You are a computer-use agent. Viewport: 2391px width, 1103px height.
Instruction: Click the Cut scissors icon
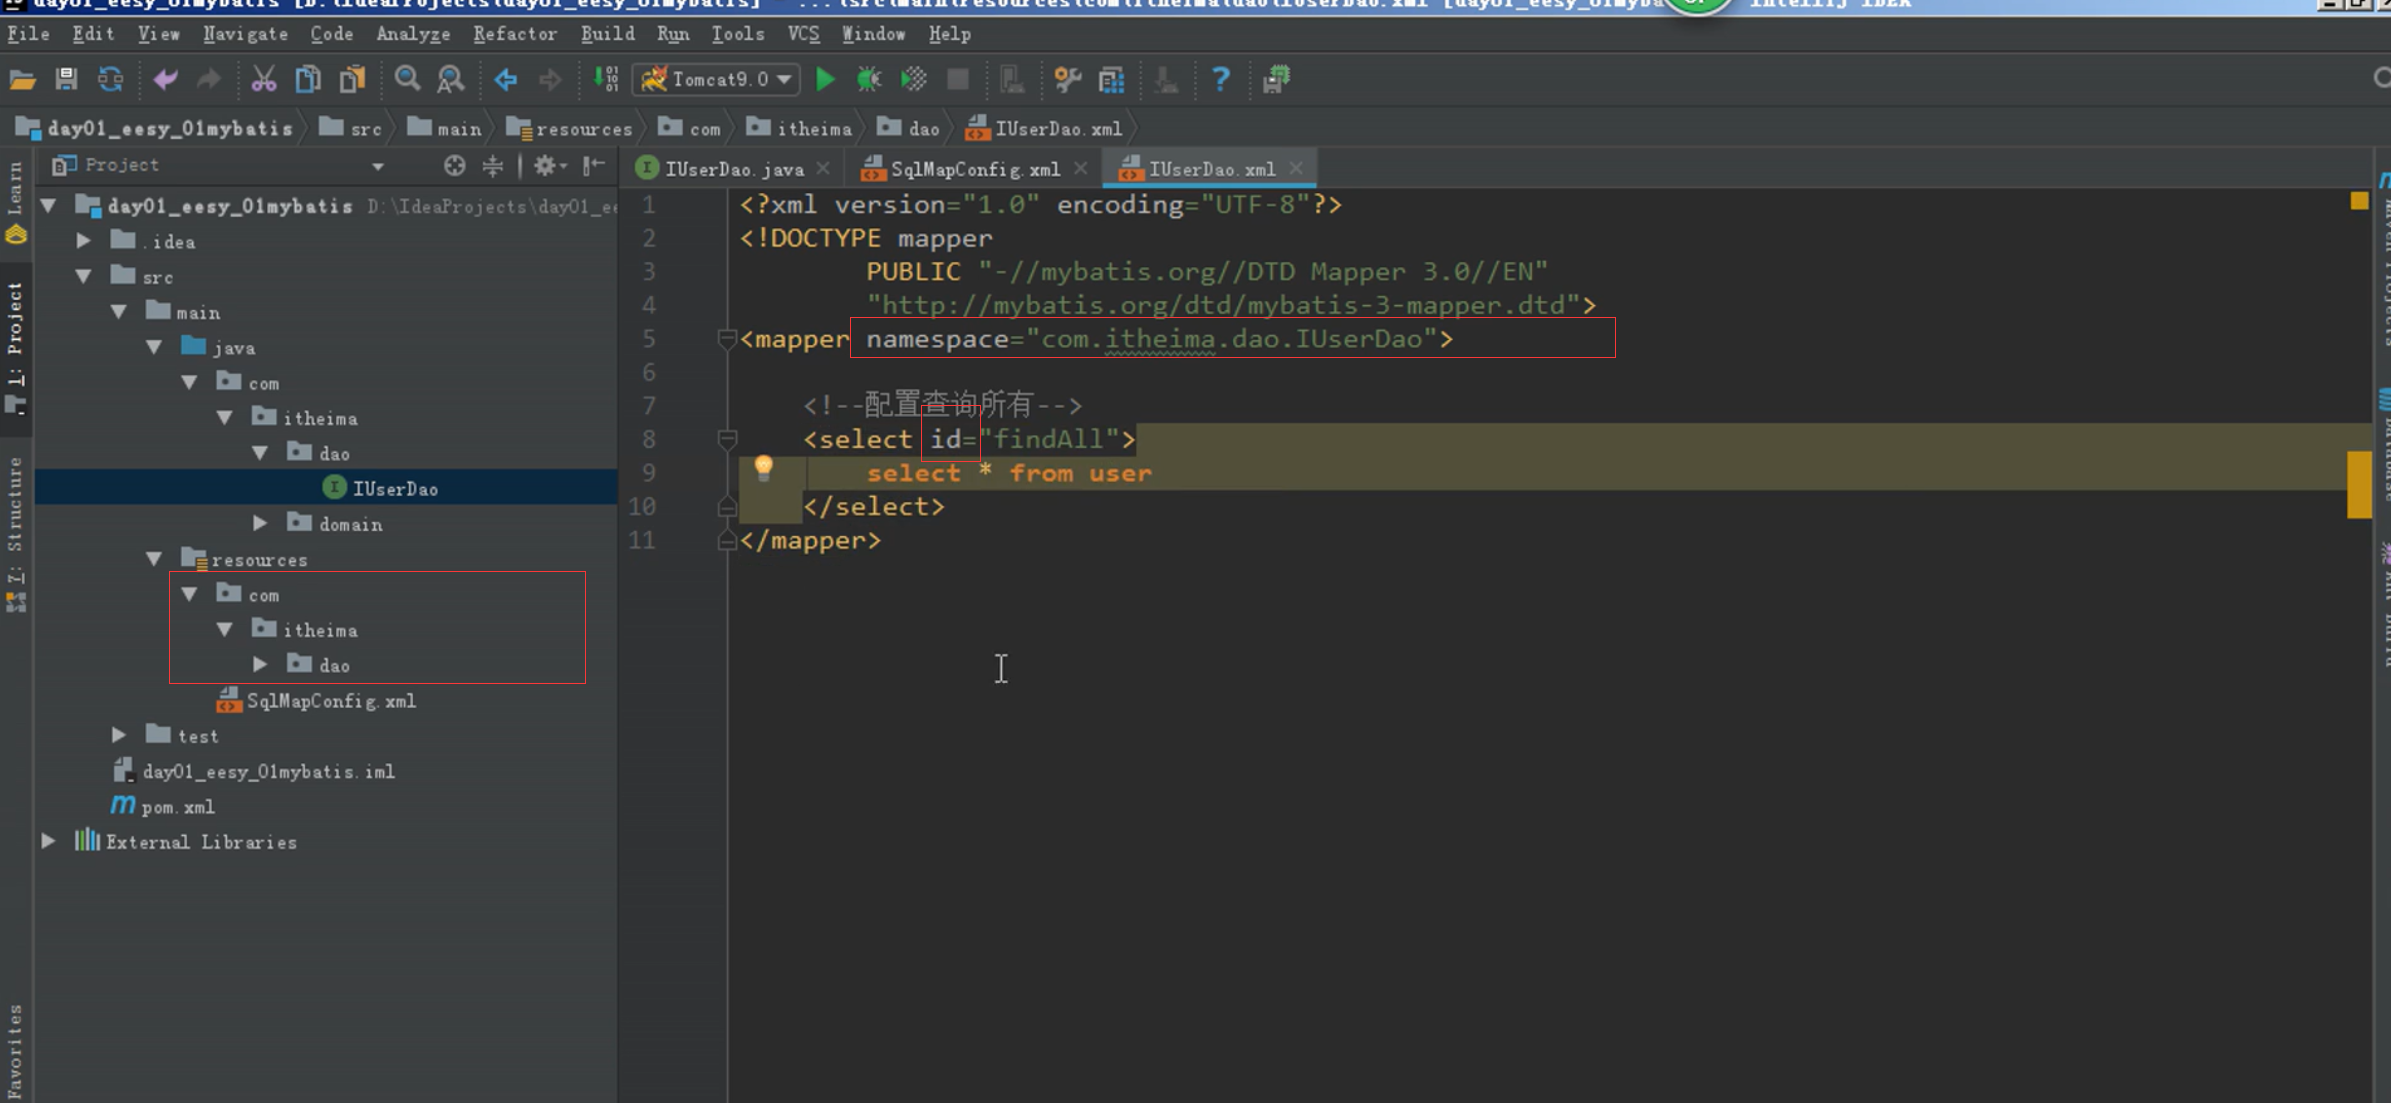pyautogui.click(x=263, y=79)
